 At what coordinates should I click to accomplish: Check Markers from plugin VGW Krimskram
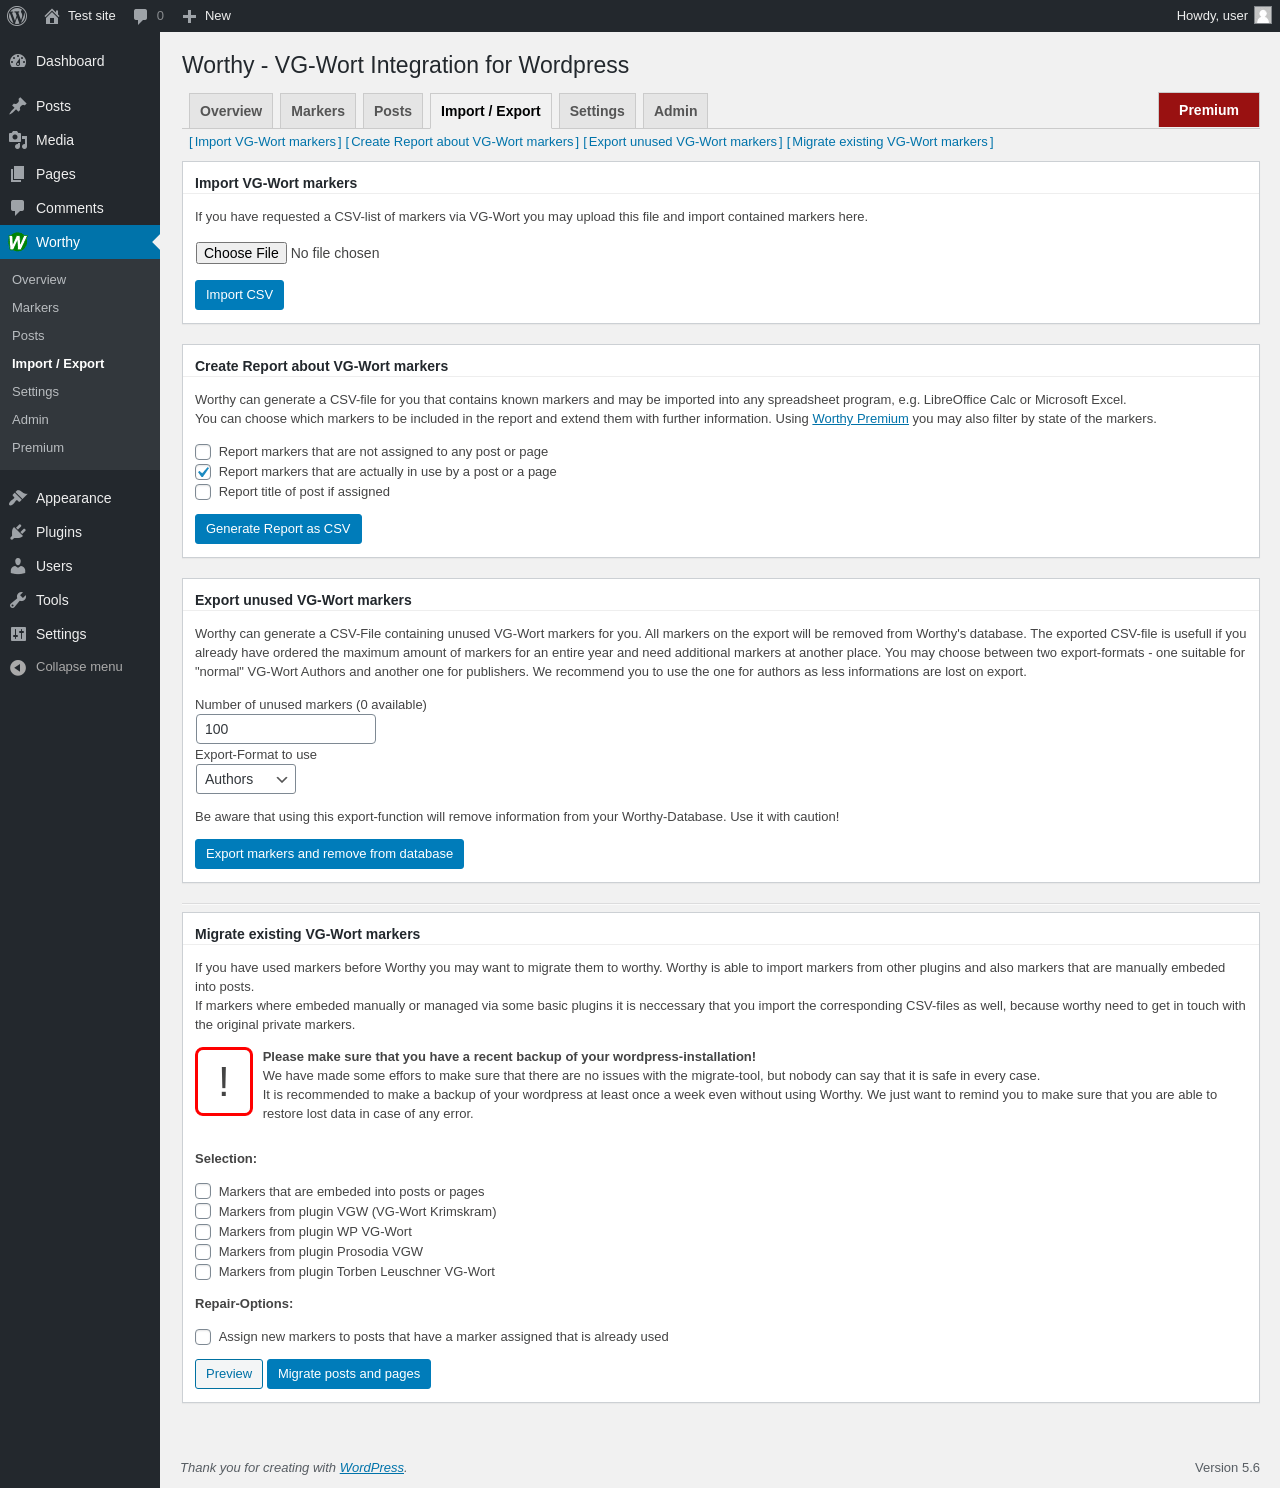point(203,1211)
